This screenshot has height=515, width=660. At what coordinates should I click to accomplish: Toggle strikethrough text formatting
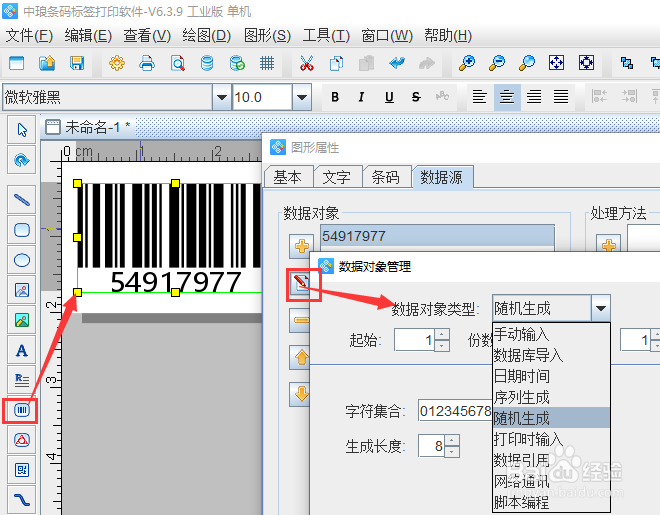click(x=416, y=97)
